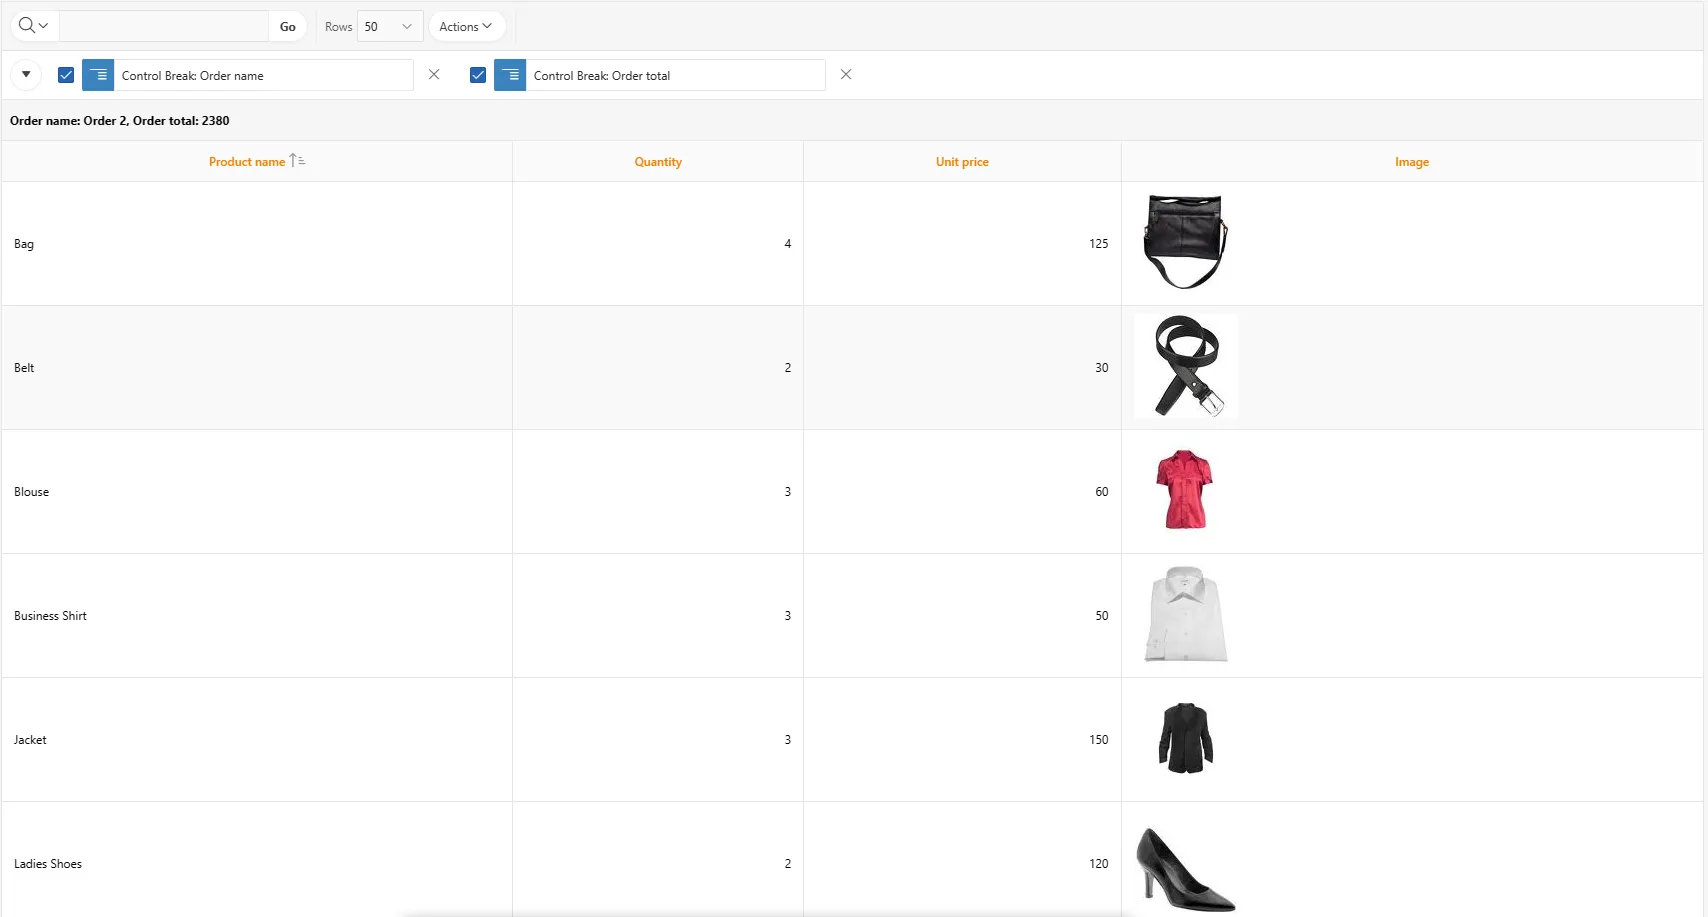Select the Belt product name cell
Screen dimensions: 1708x917
tap(257, 368)
